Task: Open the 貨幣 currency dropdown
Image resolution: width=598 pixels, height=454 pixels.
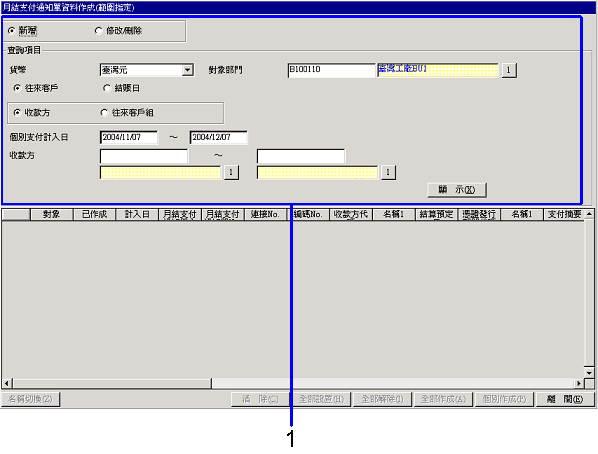Action: tap(187, 70)
